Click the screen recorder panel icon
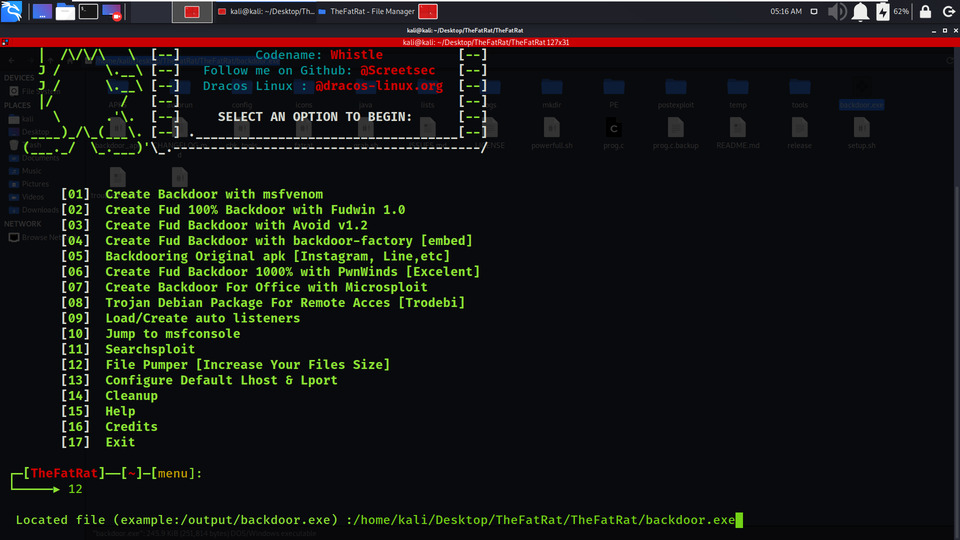The height and width of the screenshot is (540, 960). point(112,12)
